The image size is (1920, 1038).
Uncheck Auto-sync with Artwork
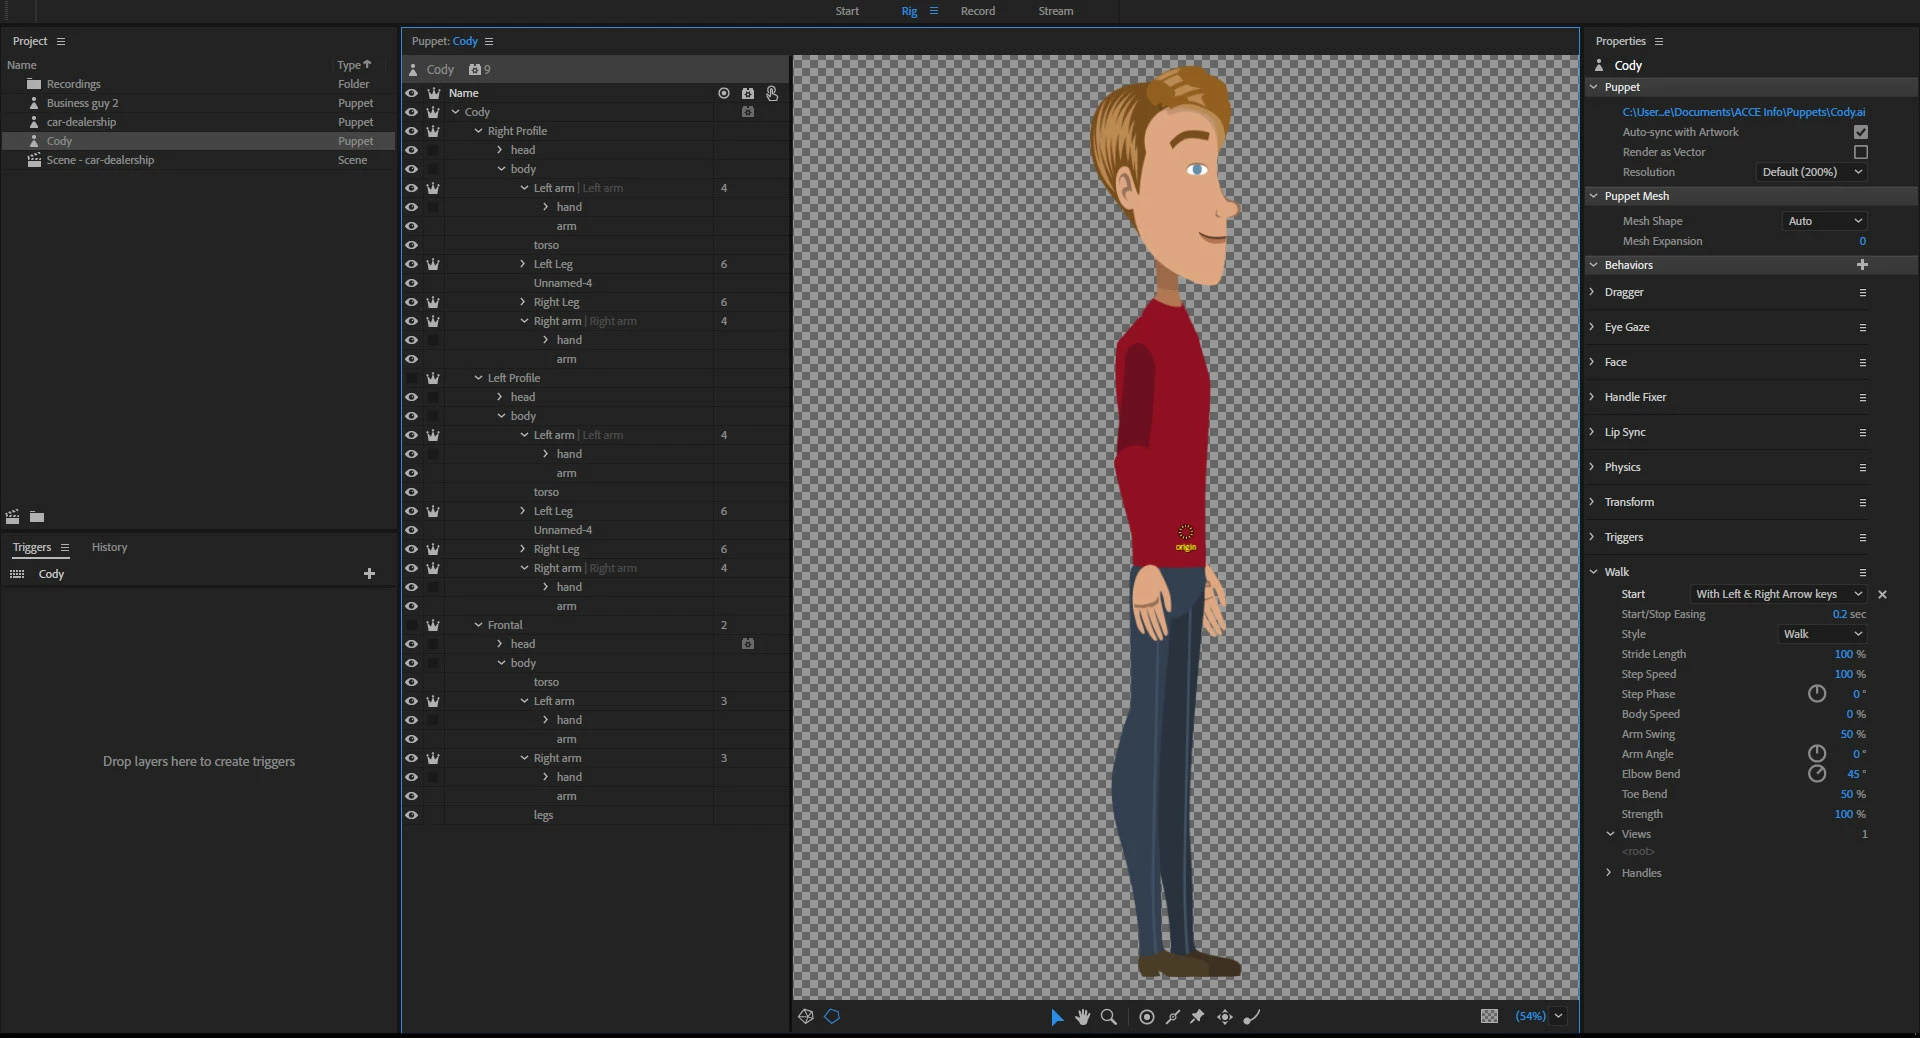point(1860,132)
